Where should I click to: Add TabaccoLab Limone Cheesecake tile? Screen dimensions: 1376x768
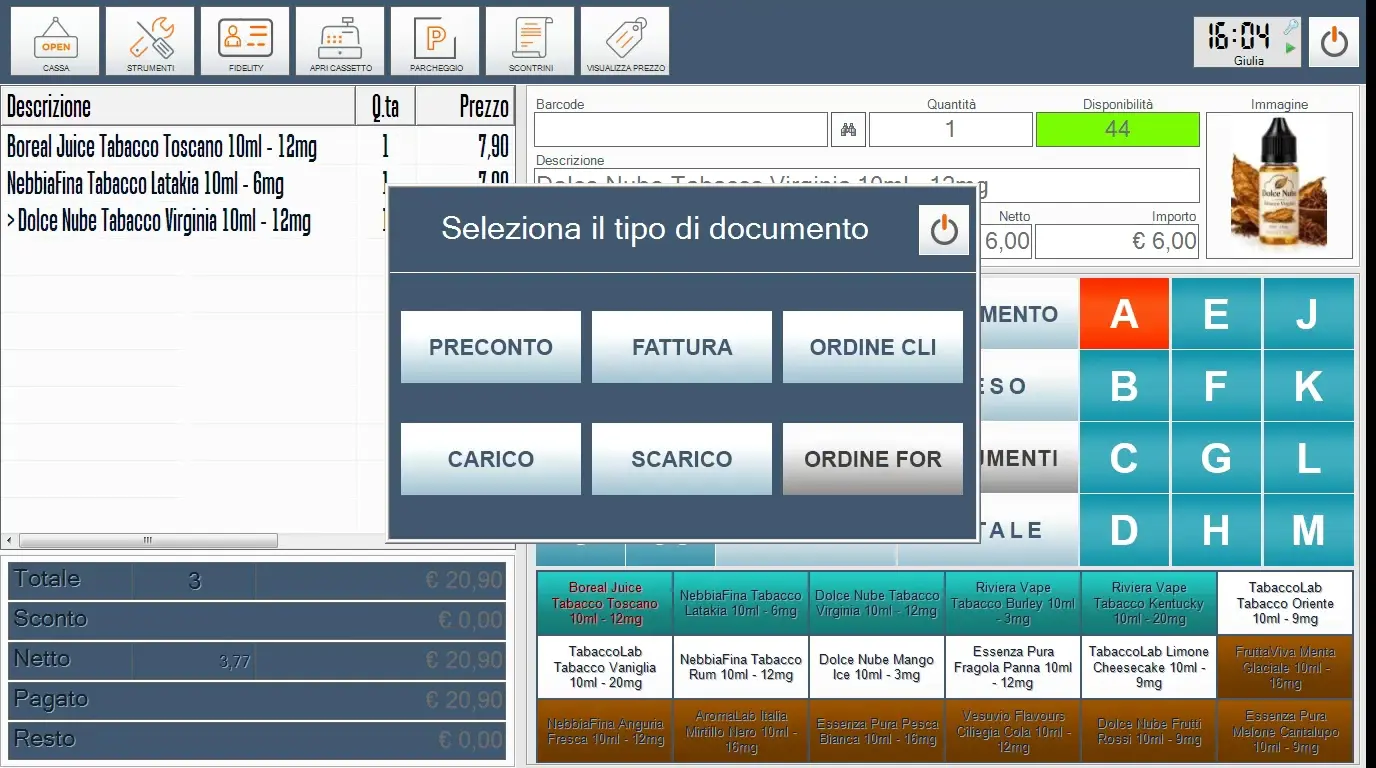click(x=1149, y=667)
